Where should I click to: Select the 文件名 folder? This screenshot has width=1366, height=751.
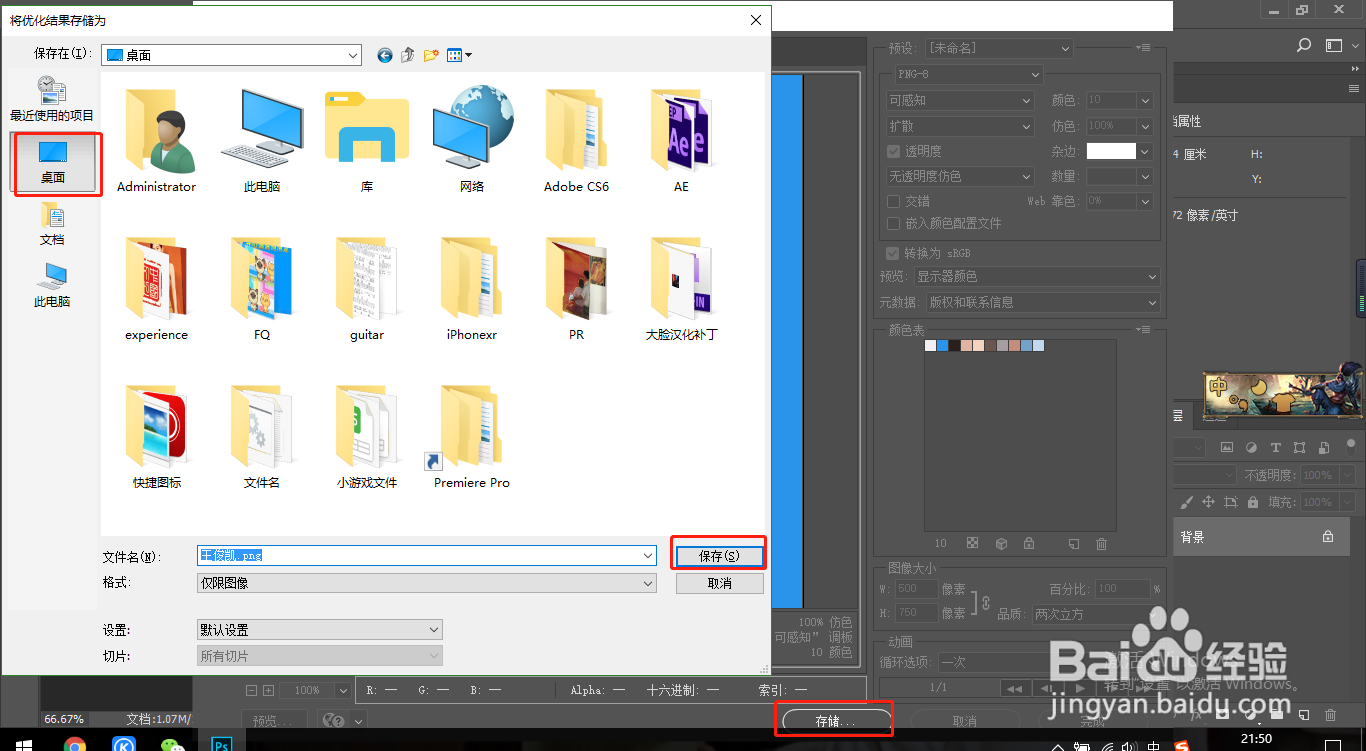(x=262, y=436)
